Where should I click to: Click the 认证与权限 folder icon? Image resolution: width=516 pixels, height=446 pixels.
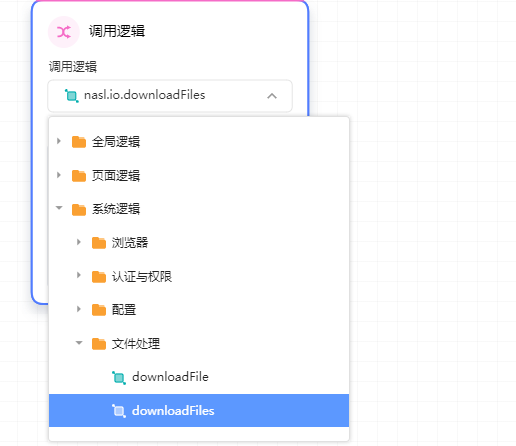point(99,277)
